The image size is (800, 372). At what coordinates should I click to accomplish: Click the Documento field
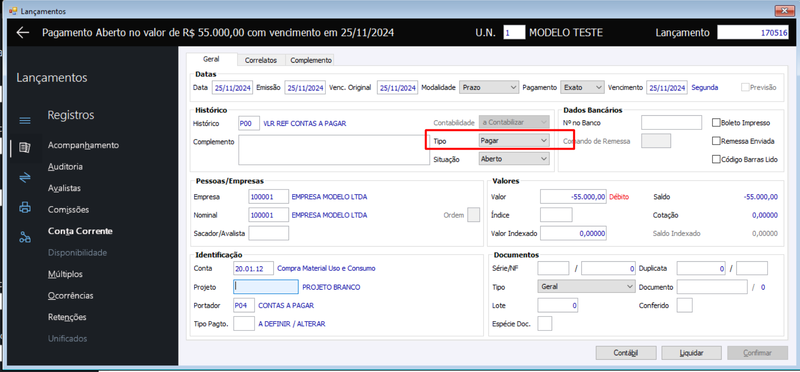(x=712, y=287)
